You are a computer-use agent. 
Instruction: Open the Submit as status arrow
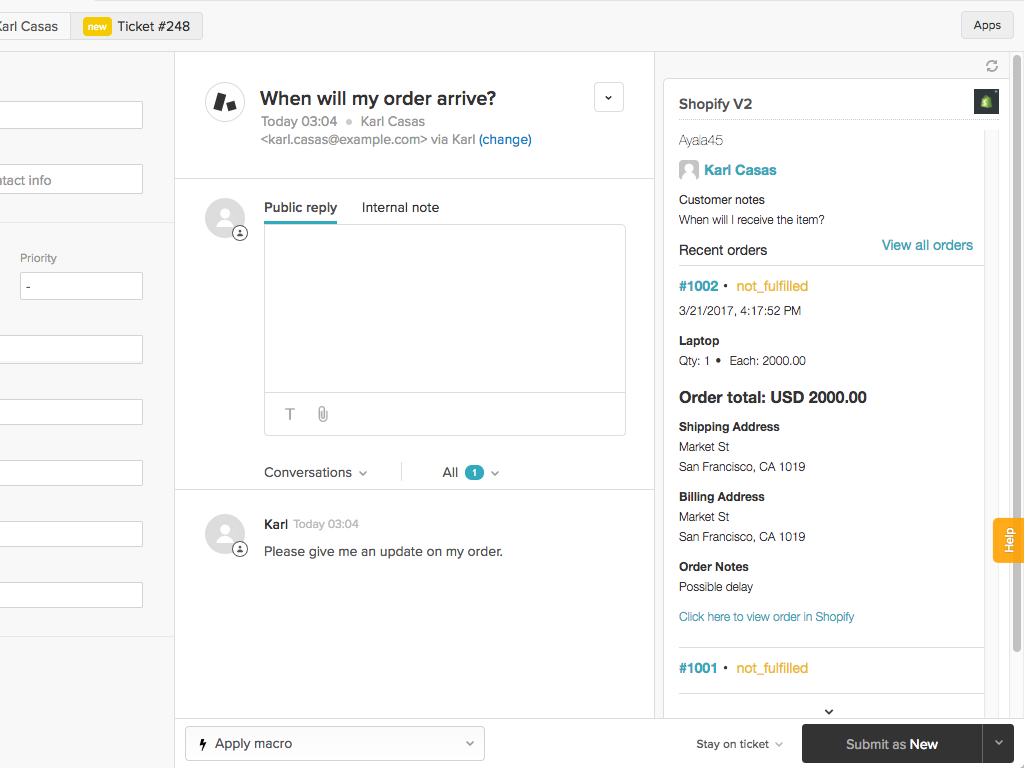point(998,743)
